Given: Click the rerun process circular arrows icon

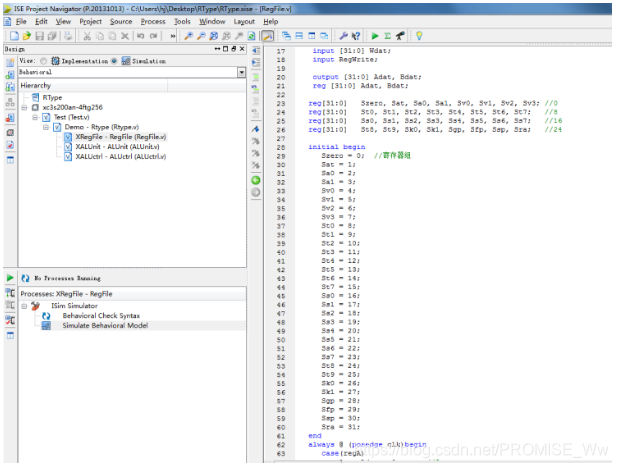Looking at the screenshot, I should point(25,278).
